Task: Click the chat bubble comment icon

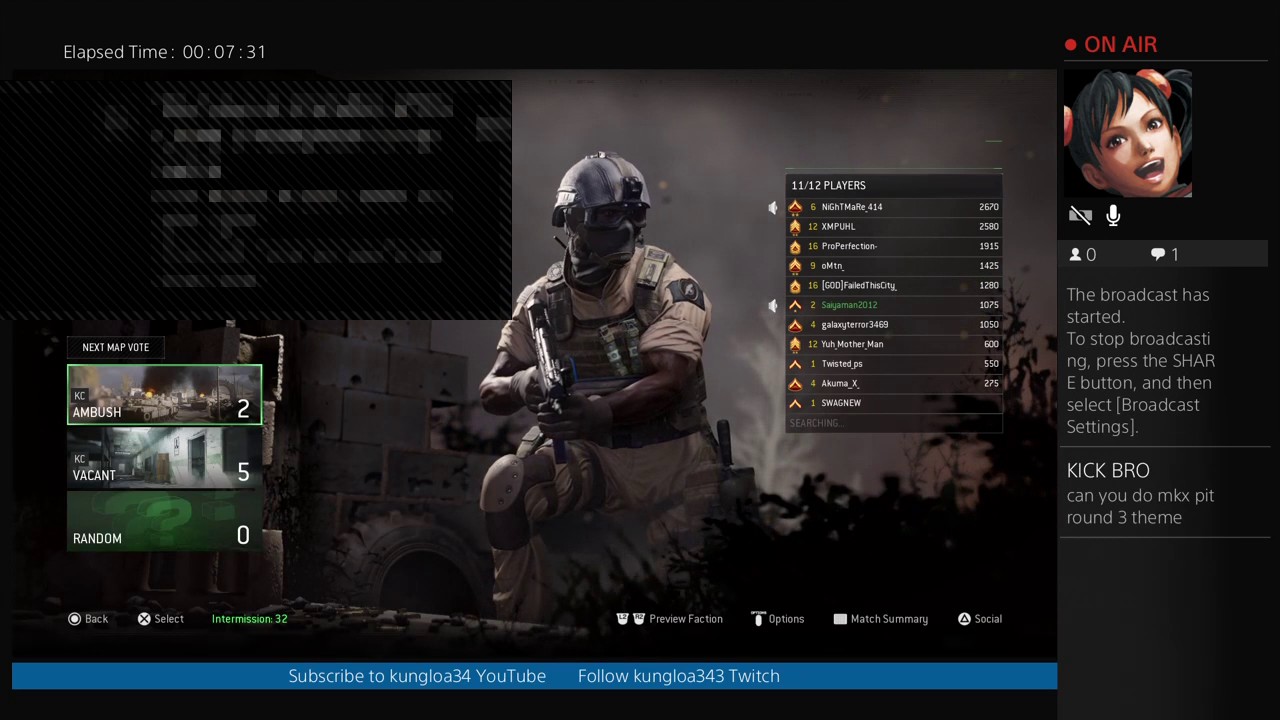Action: tap(1157, 254)
